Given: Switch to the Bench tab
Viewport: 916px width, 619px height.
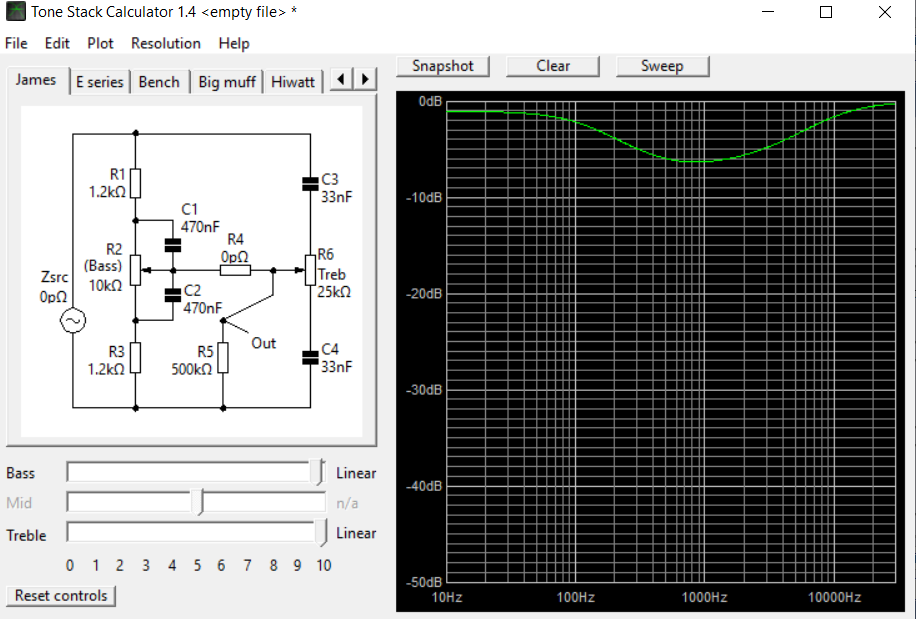Looking at the screenshot, I should point(159,82).
